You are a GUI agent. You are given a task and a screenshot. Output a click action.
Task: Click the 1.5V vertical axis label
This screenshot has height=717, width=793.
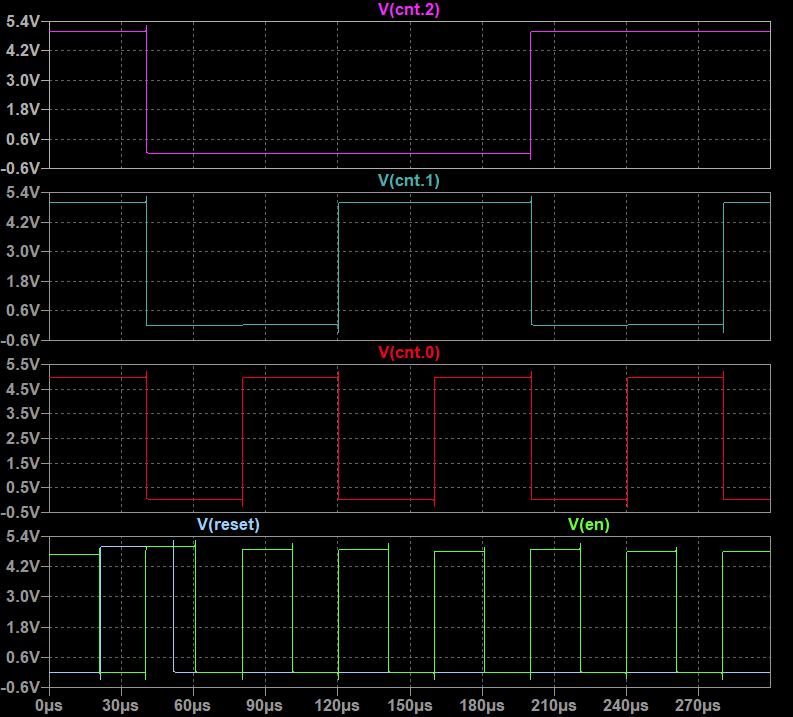(x=22, y=463)
